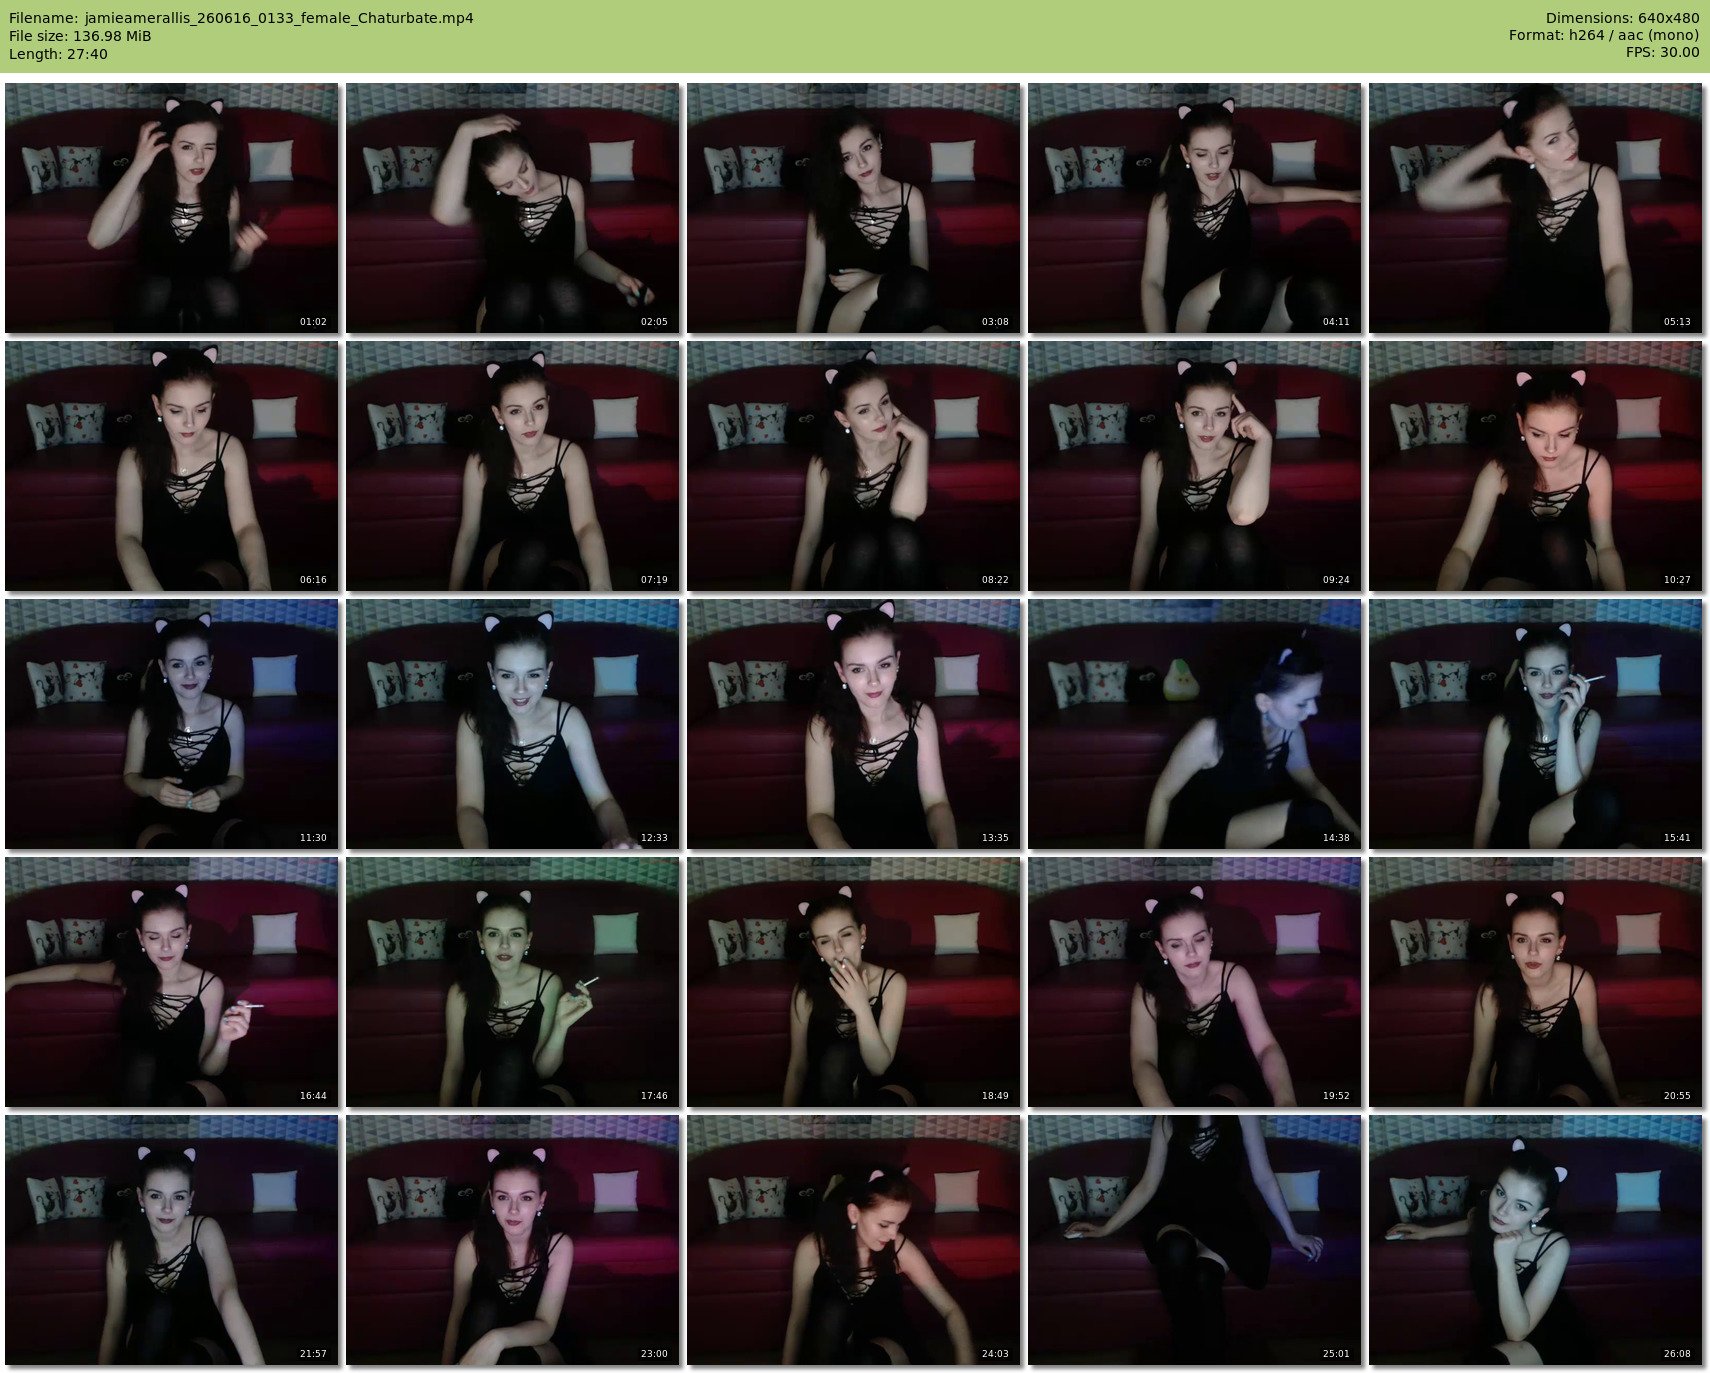Select the thumbnail timestamped 02:05
Viewport: 1710px width, 1373px height.
(512, 207)
